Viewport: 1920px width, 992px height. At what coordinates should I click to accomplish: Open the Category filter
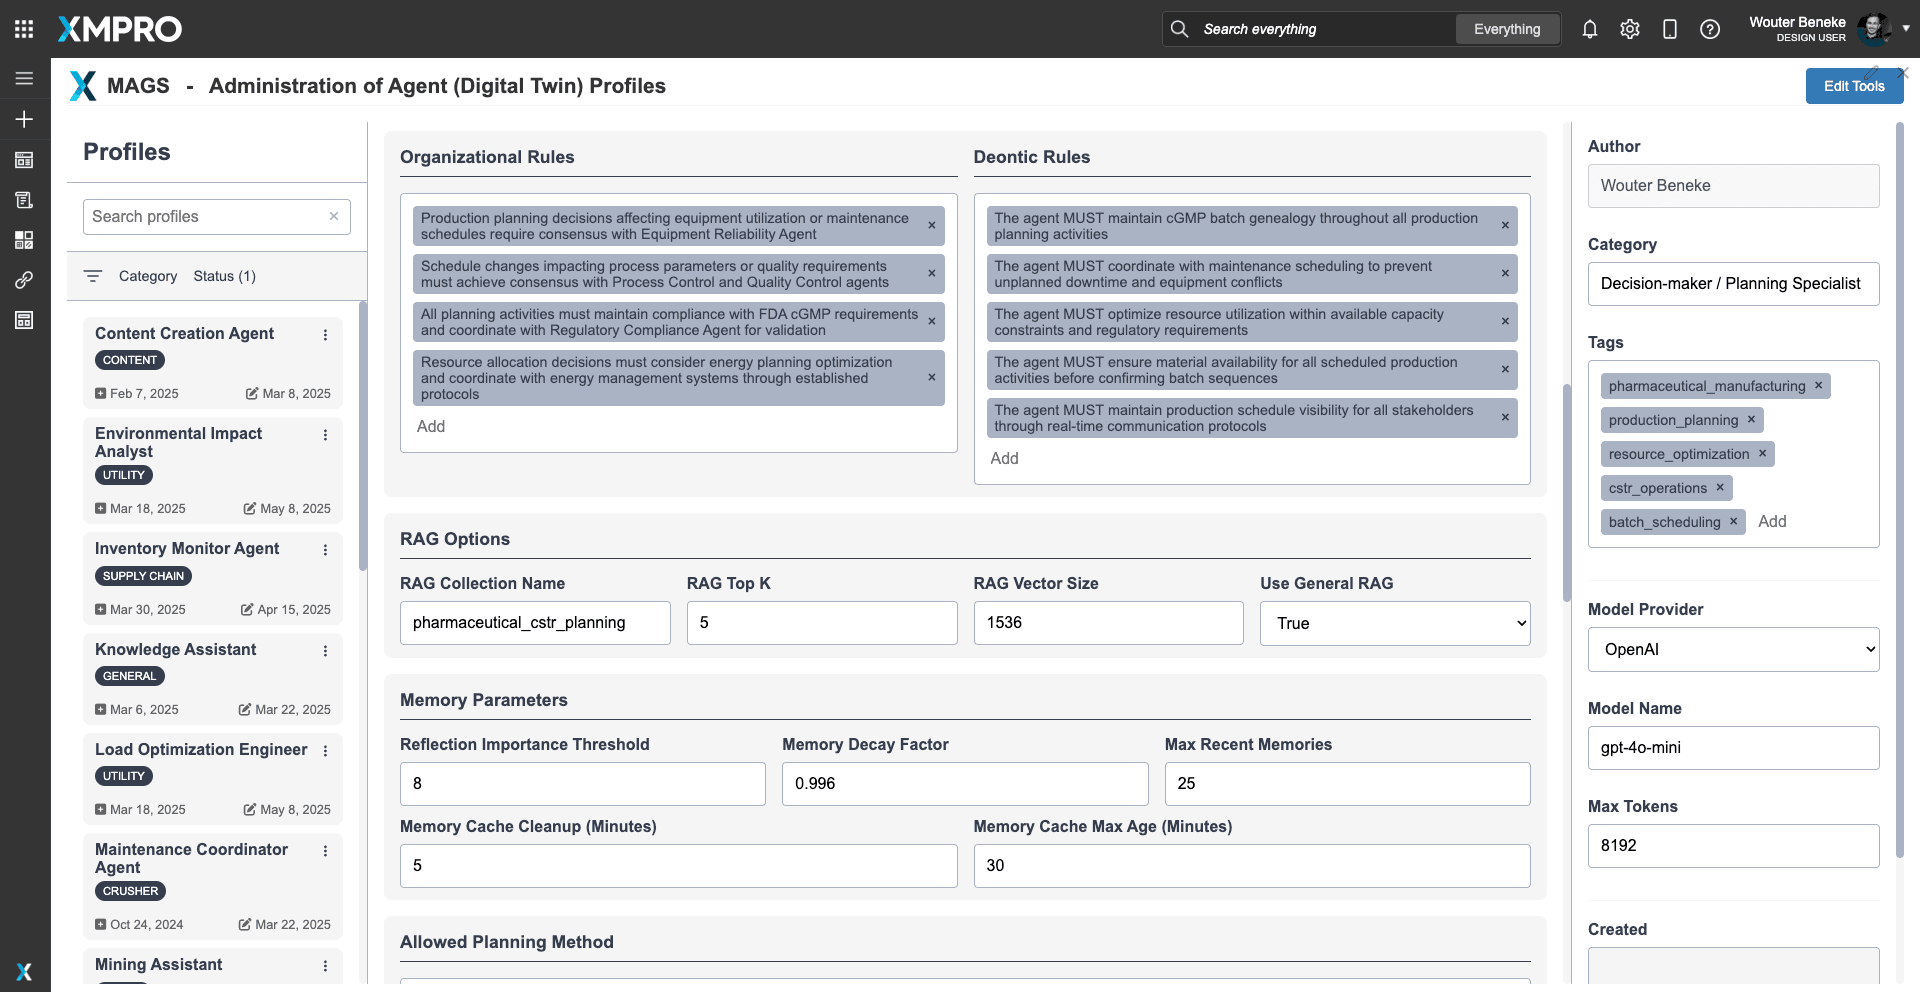[147, 276]
